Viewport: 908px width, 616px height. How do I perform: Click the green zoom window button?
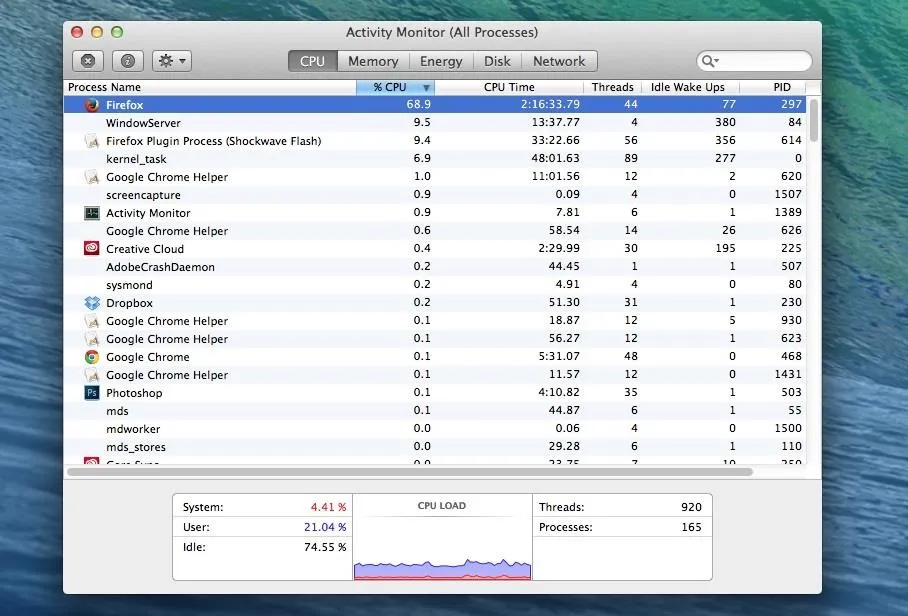pyautogui.click(x=117, y=32)
